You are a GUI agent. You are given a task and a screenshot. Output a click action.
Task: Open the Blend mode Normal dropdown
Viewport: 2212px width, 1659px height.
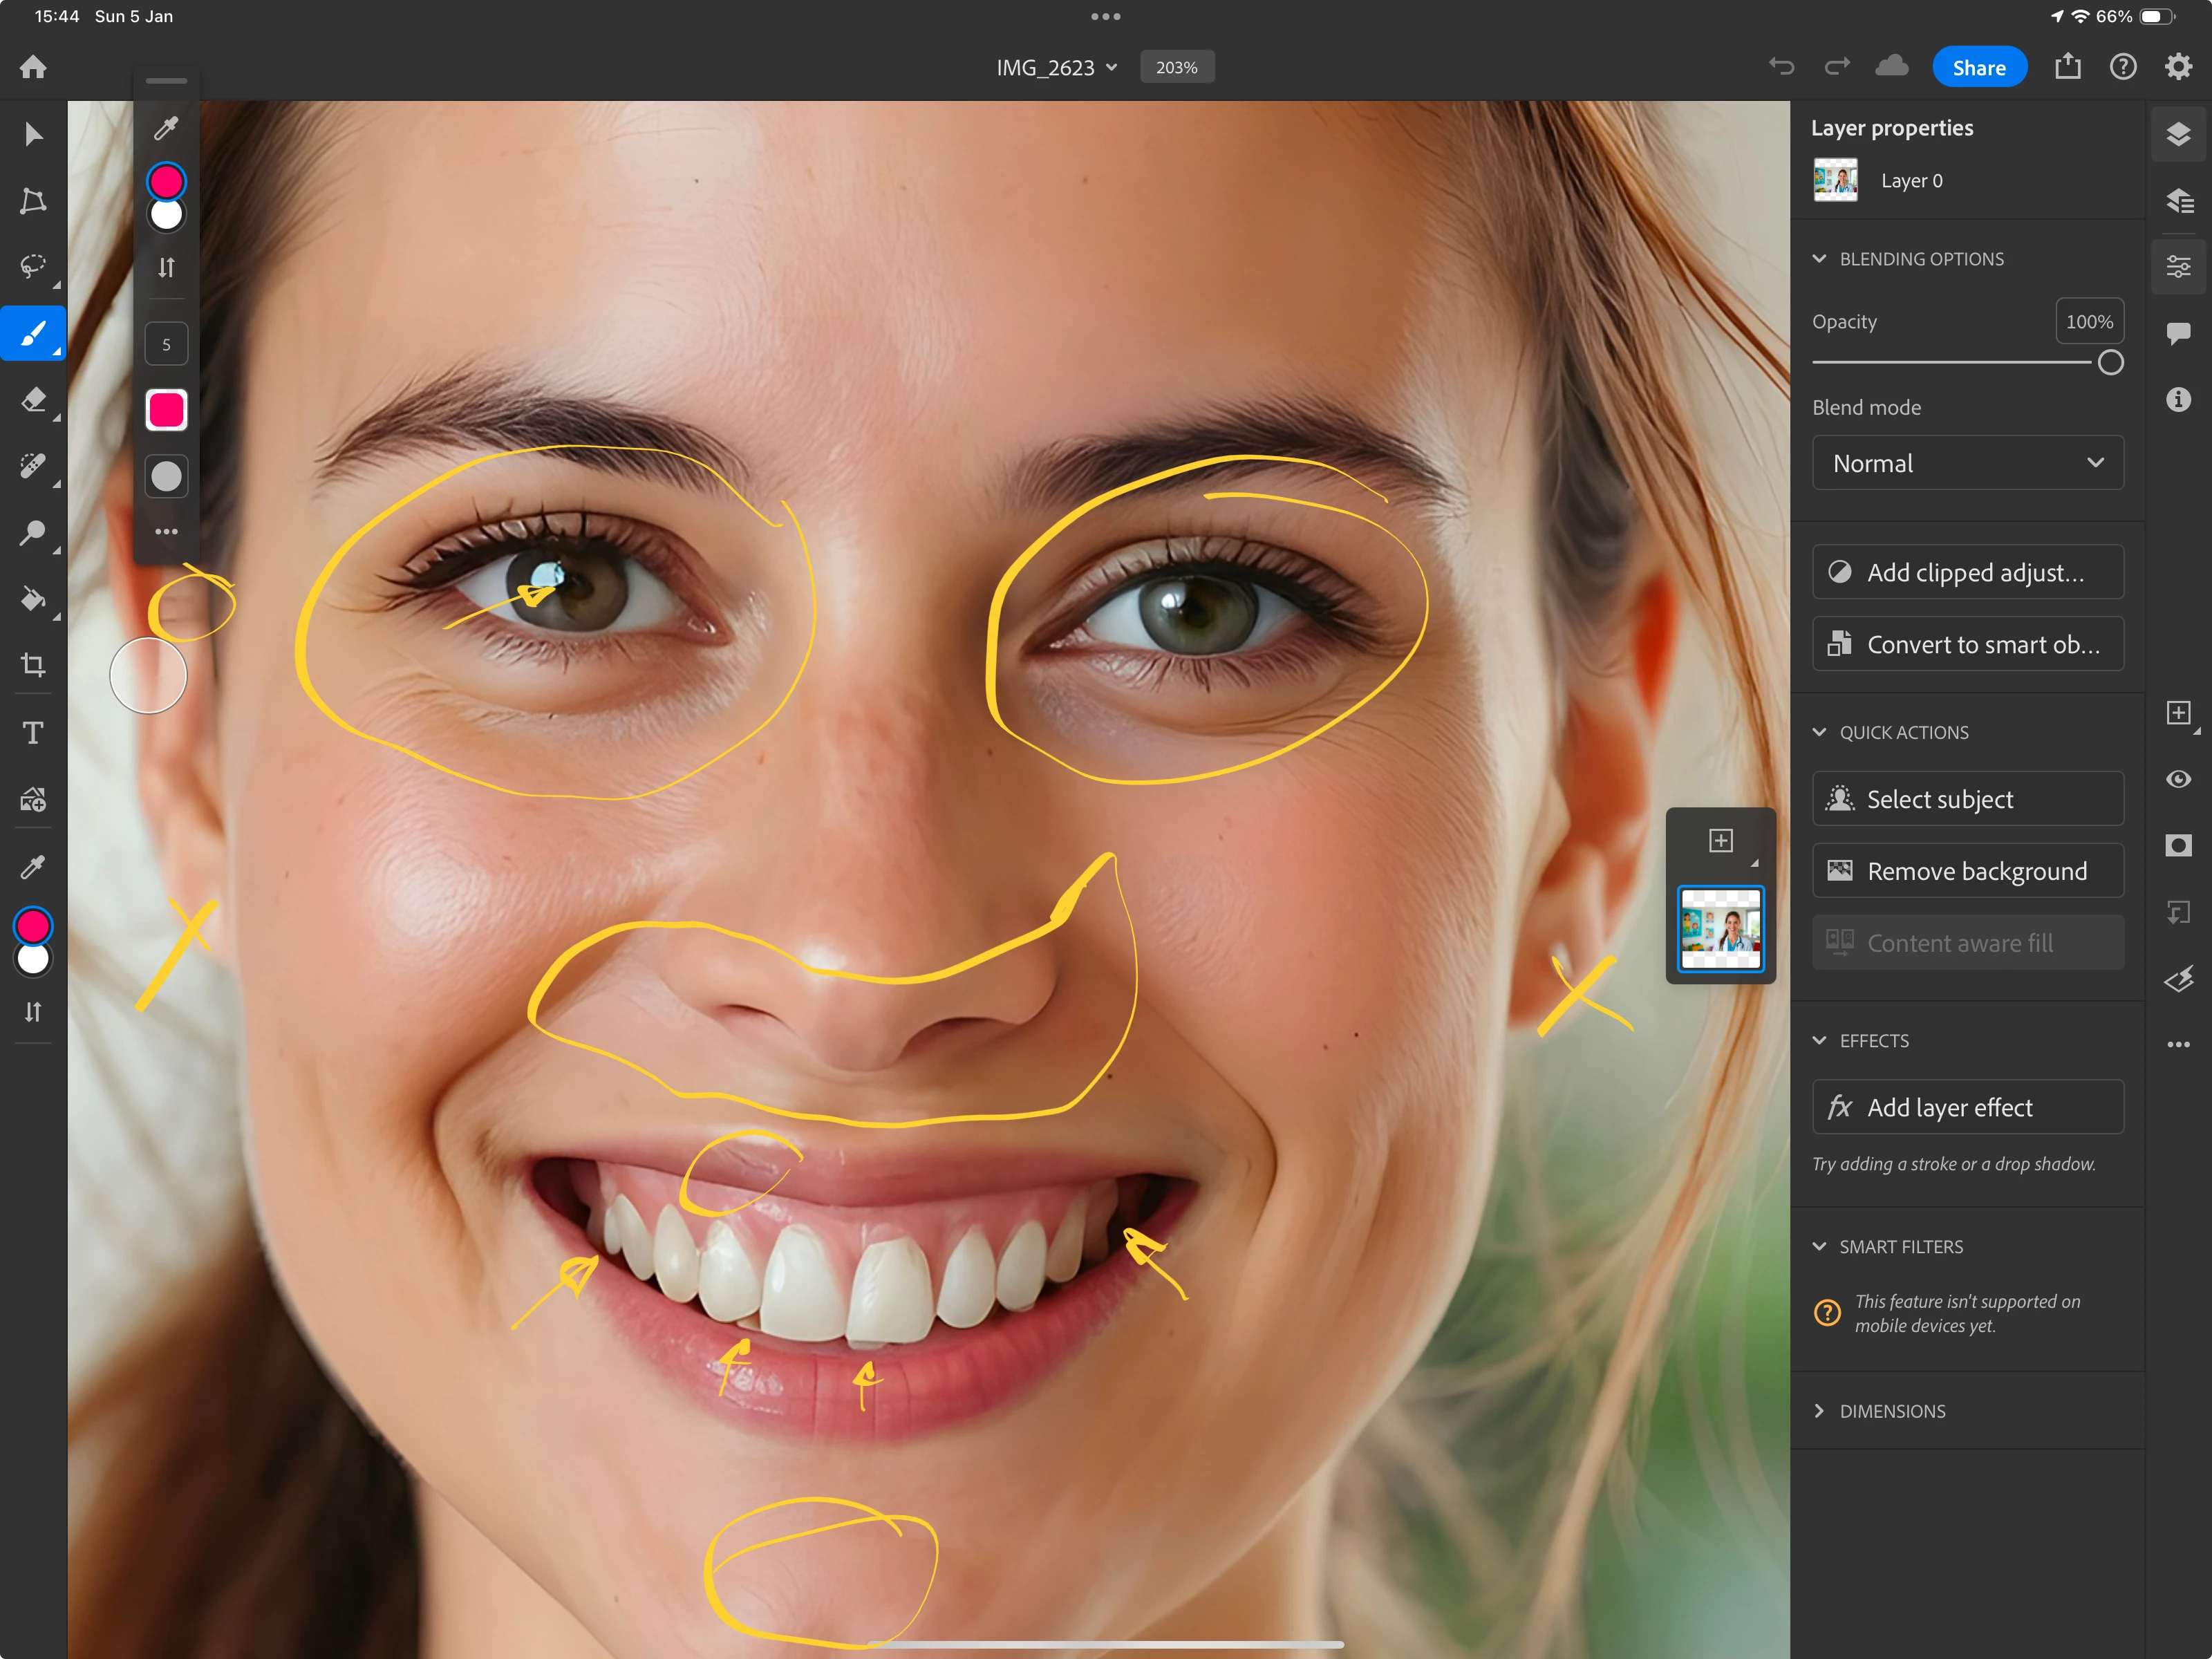(1967, 463)
